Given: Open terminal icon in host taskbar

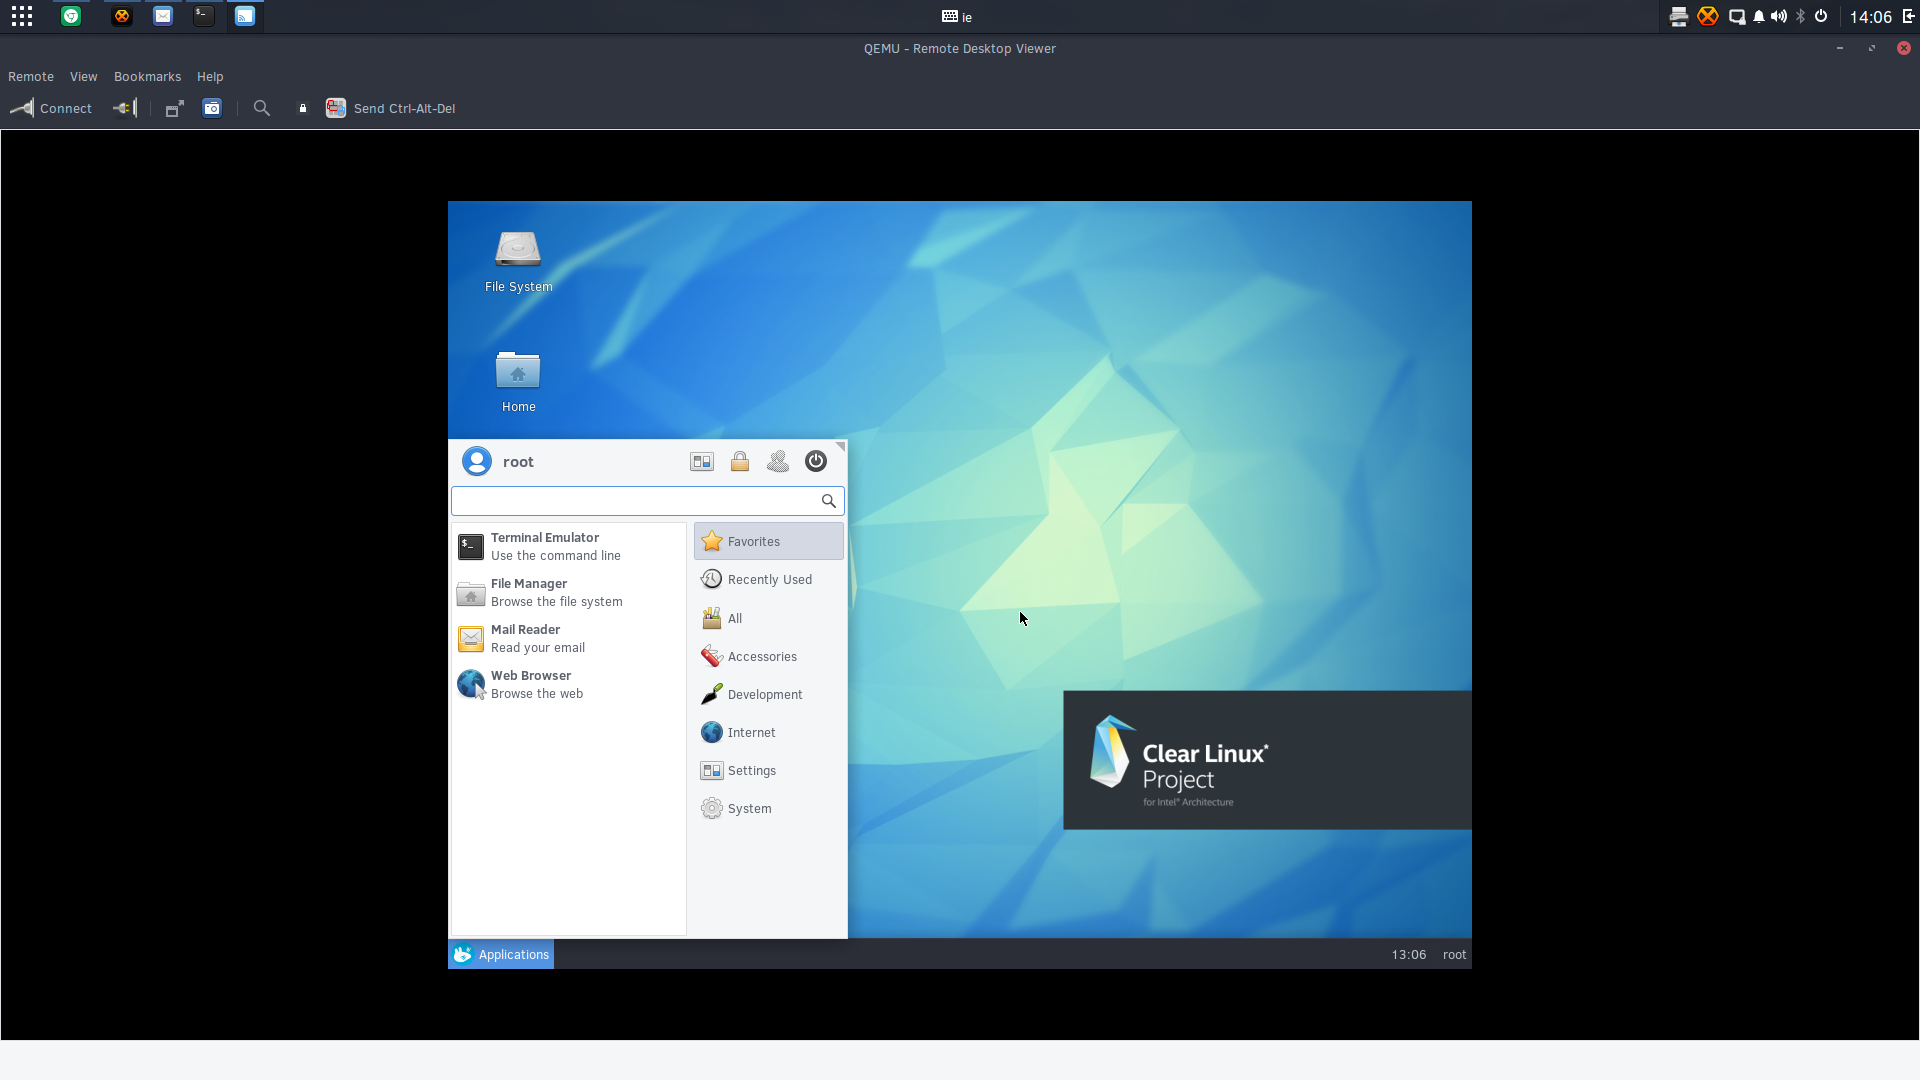Looking at the screenshot, I should (204, 16).
